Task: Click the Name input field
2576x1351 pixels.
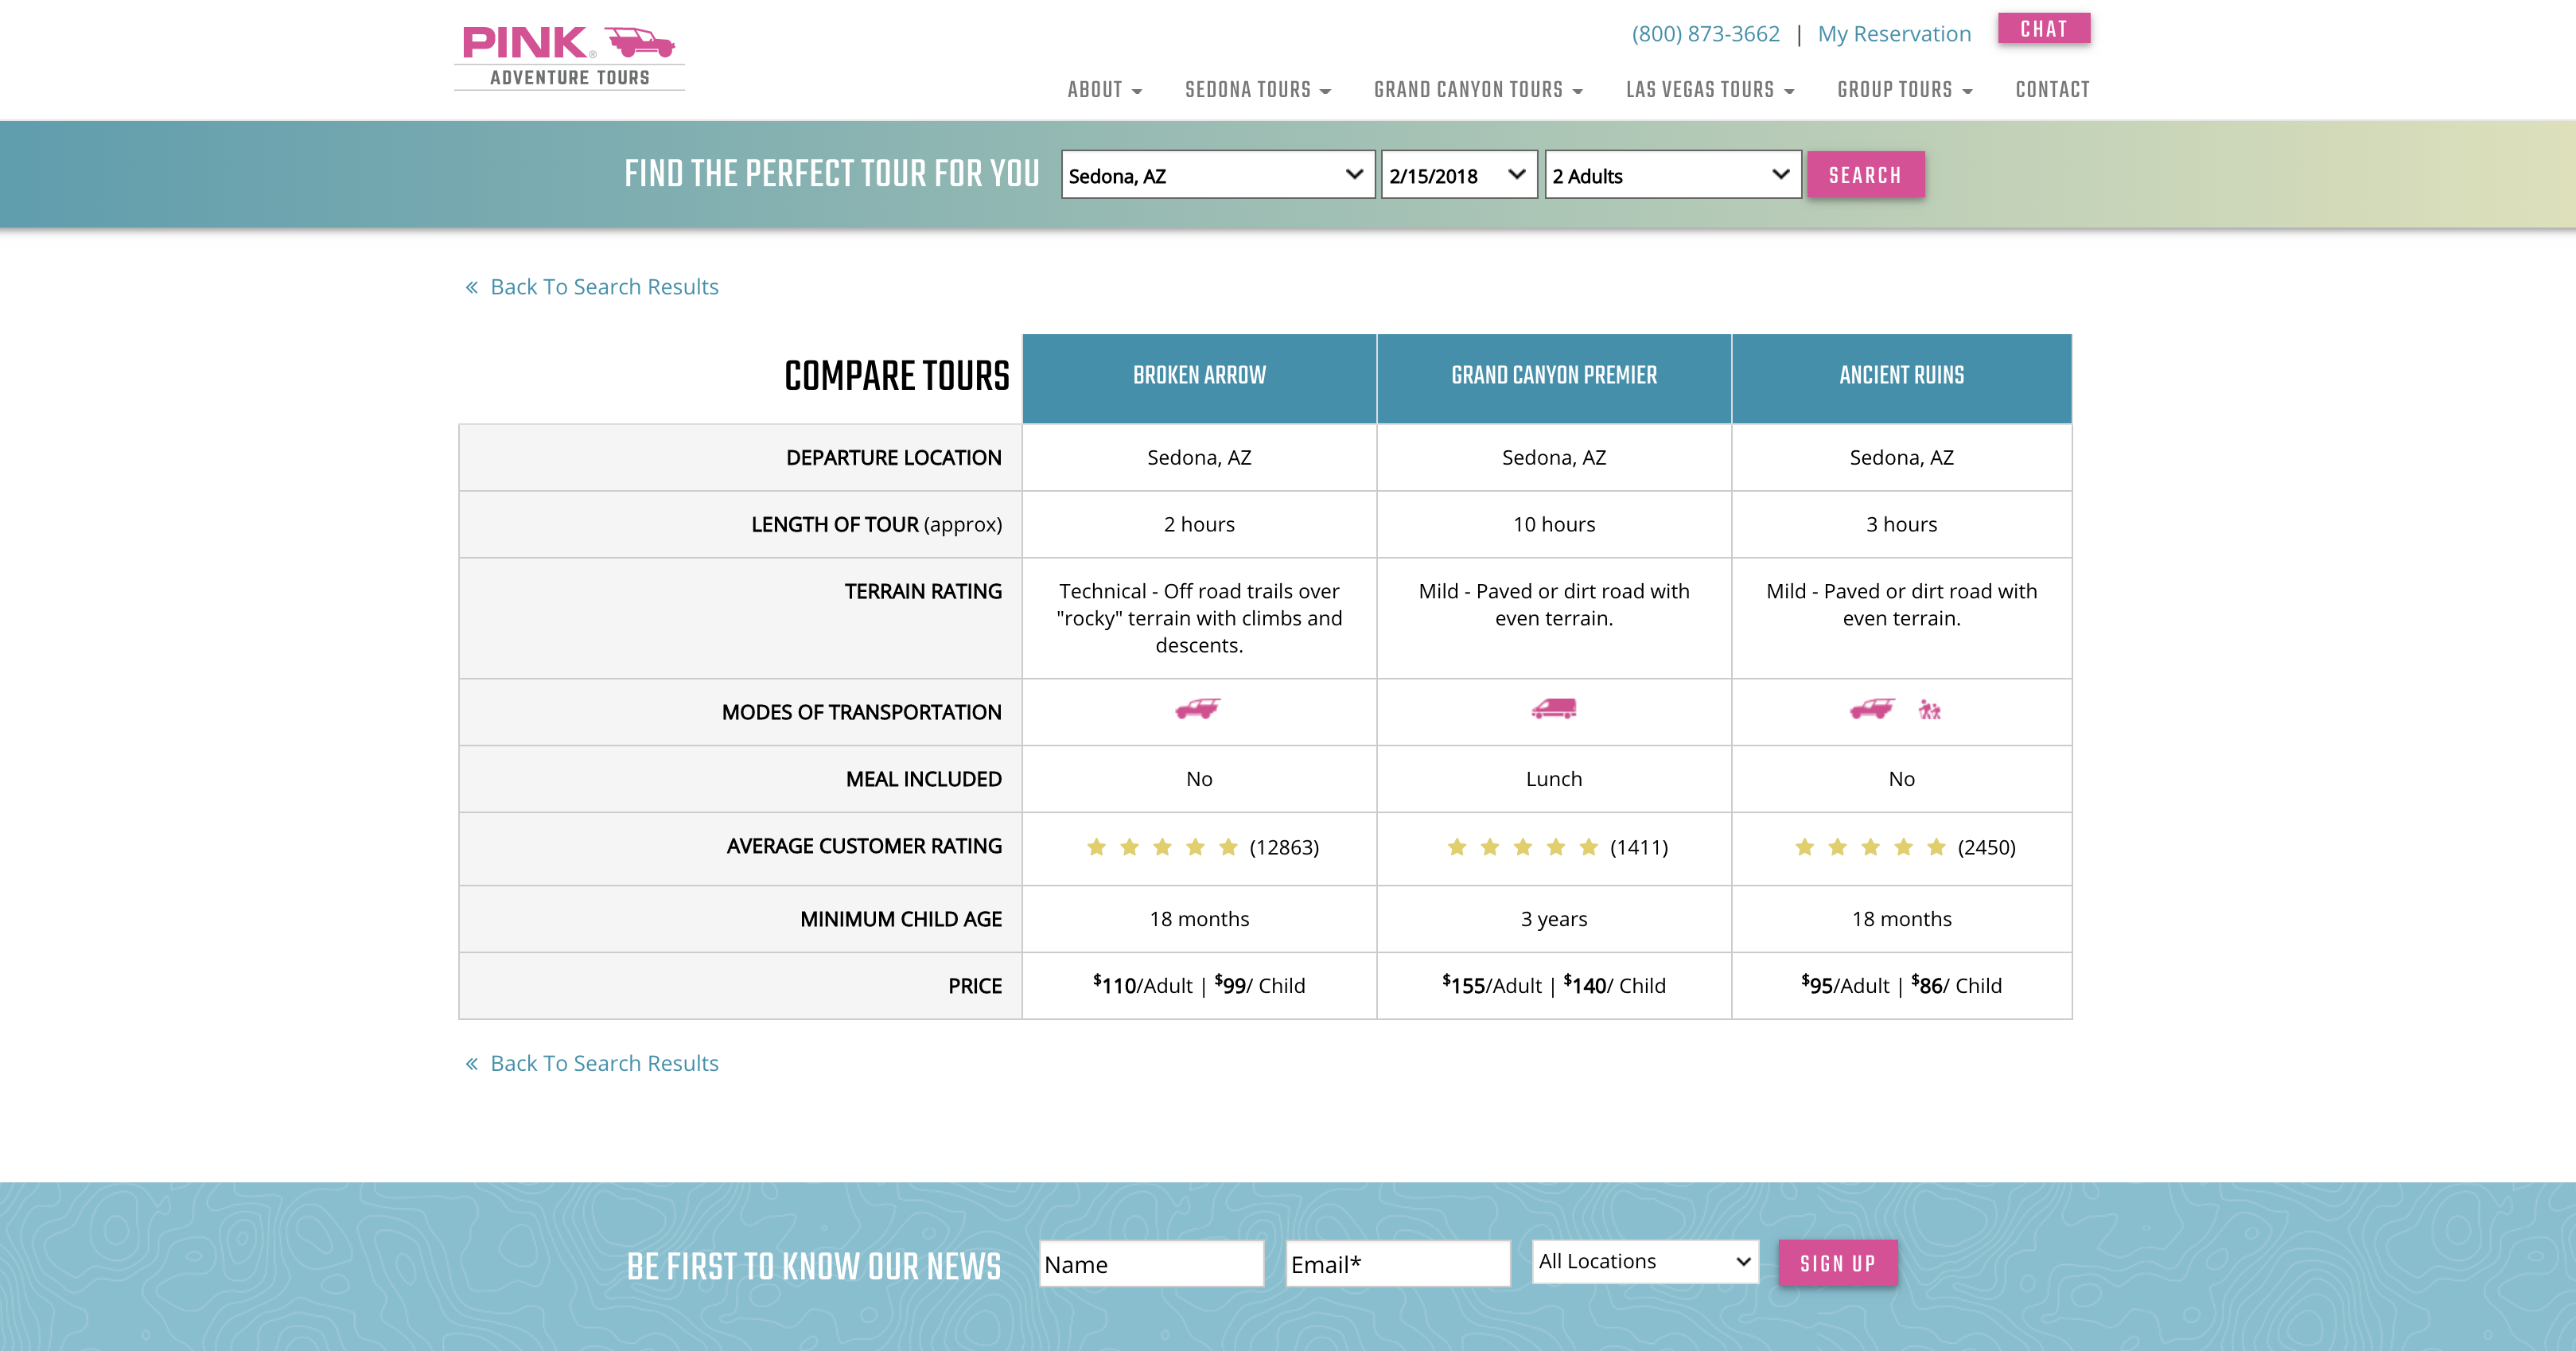Action: click(1151, 1264)
